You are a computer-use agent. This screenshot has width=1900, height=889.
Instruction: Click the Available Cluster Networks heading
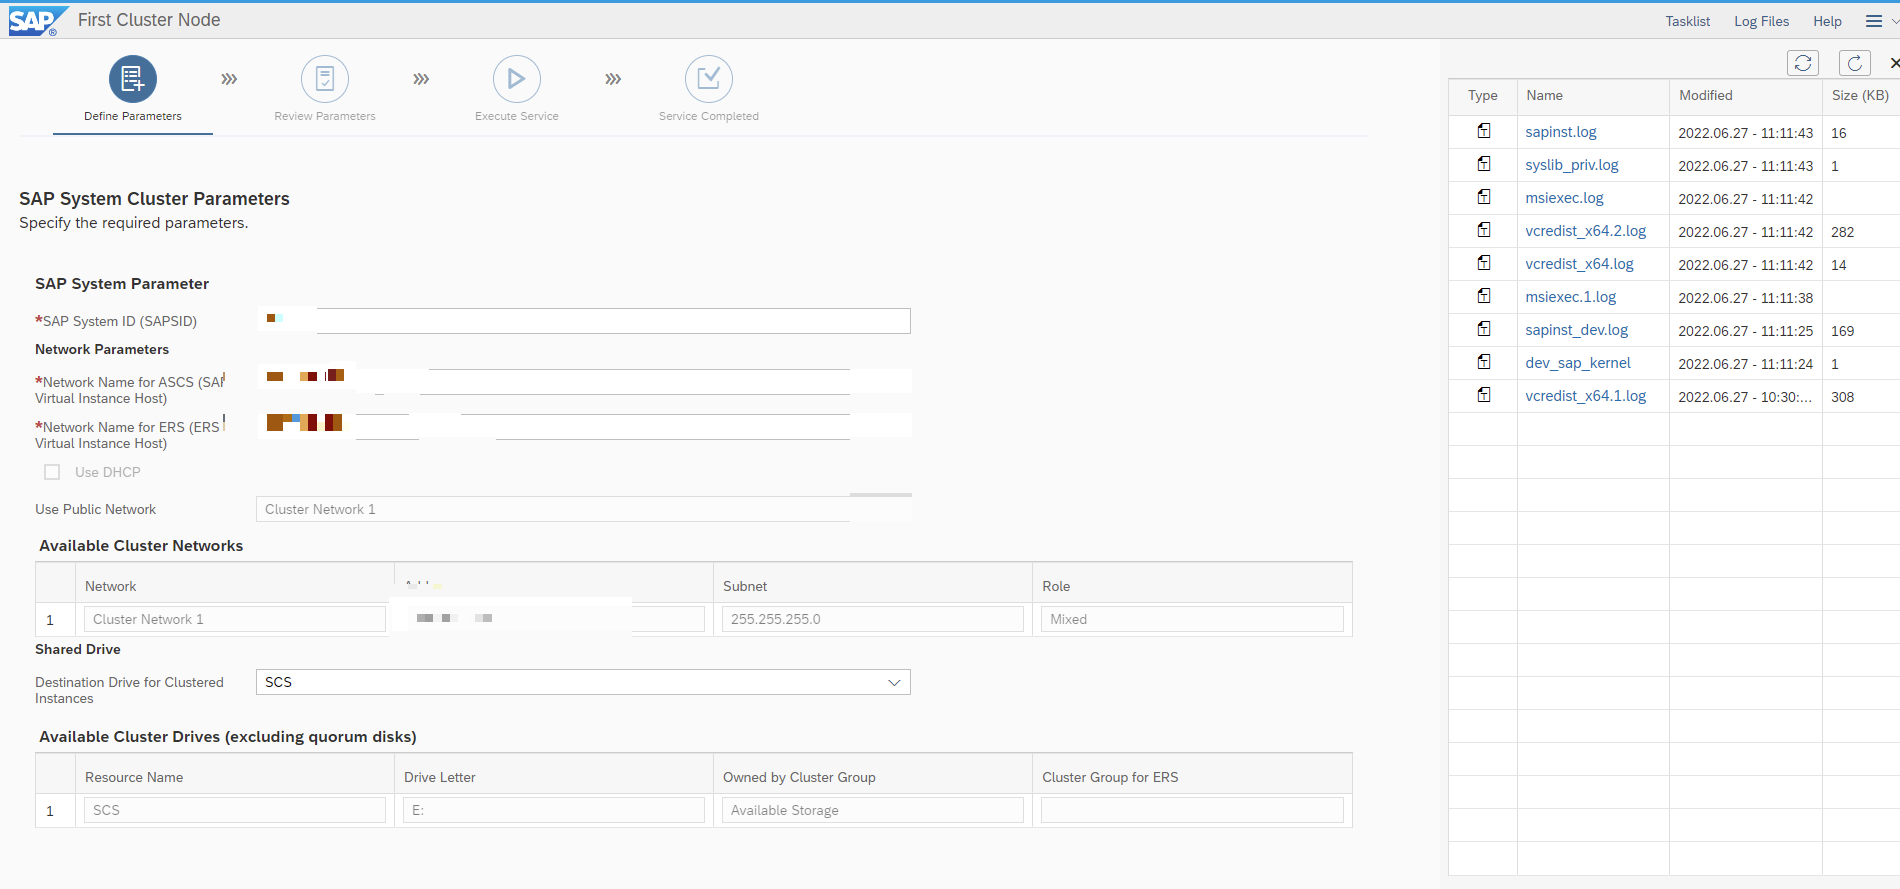click(141, 546)
